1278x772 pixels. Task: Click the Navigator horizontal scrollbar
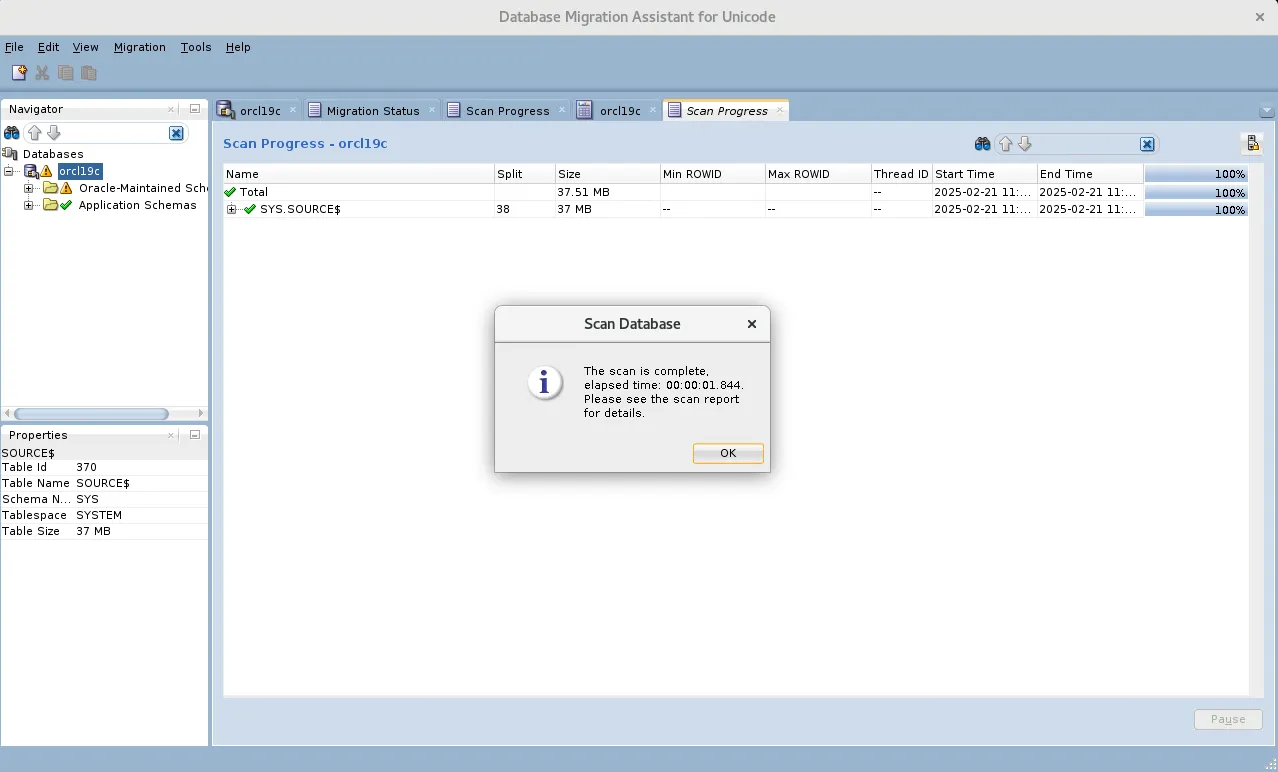90,414
